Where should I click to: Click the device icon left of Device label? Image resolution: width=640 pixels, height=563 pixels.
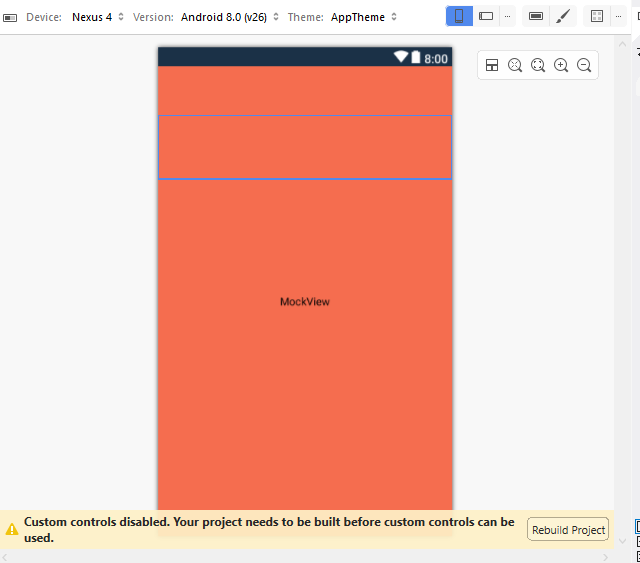[x=10, y=18]
